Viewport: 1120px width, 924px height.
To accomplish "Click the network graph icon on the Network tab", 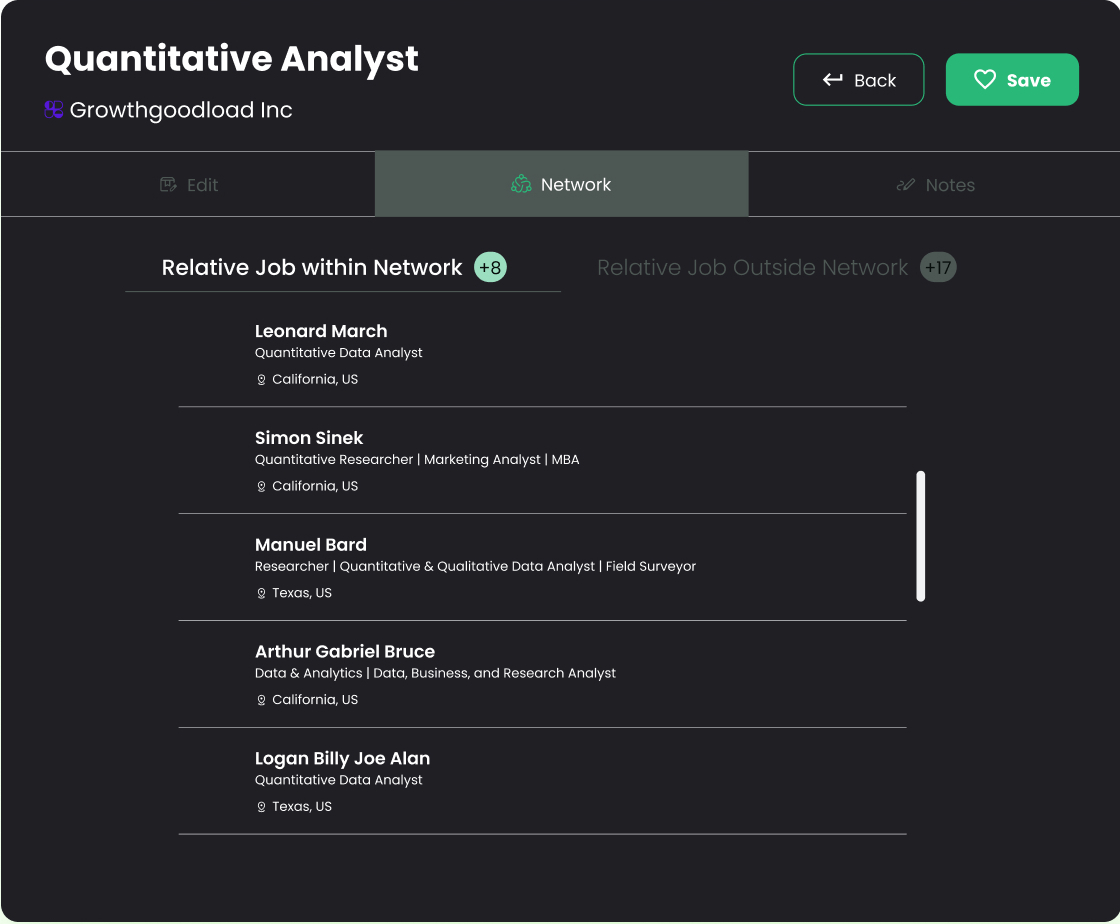I will pyautogui.click(x=520, y=184).
